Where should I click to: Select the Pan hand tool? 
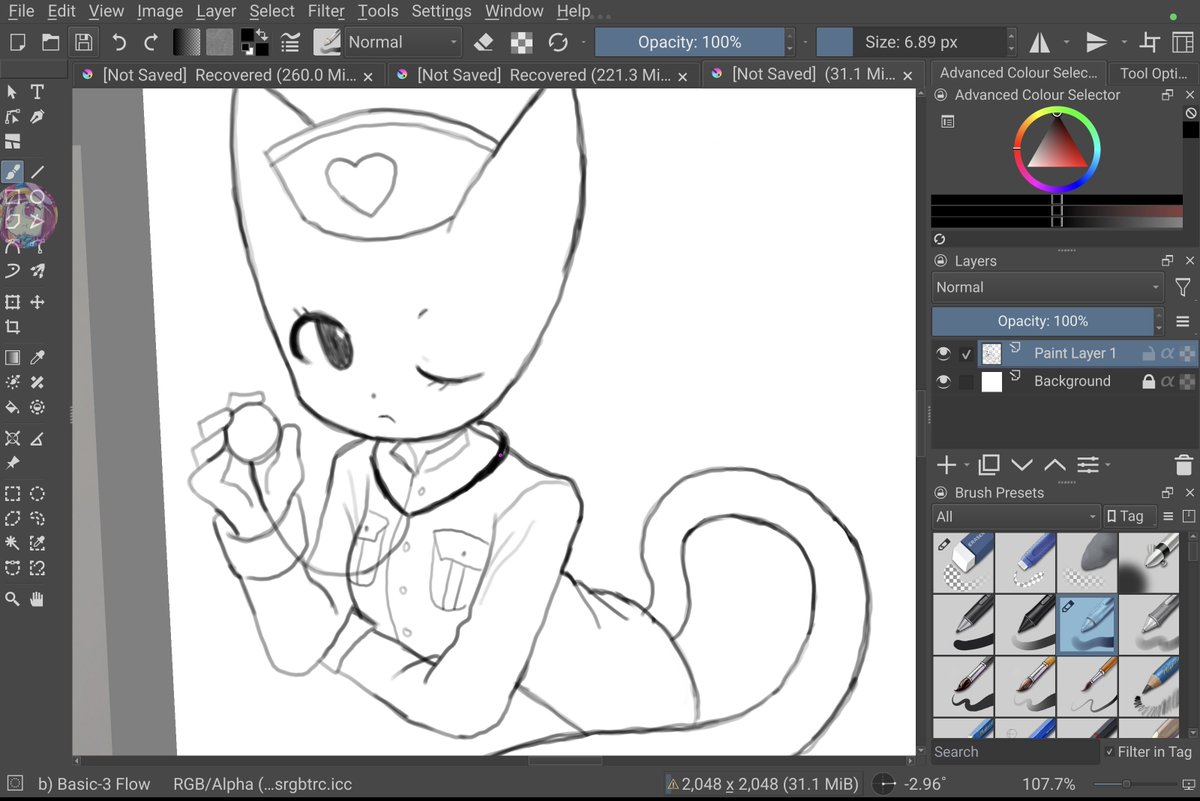(x=37, y=599)
